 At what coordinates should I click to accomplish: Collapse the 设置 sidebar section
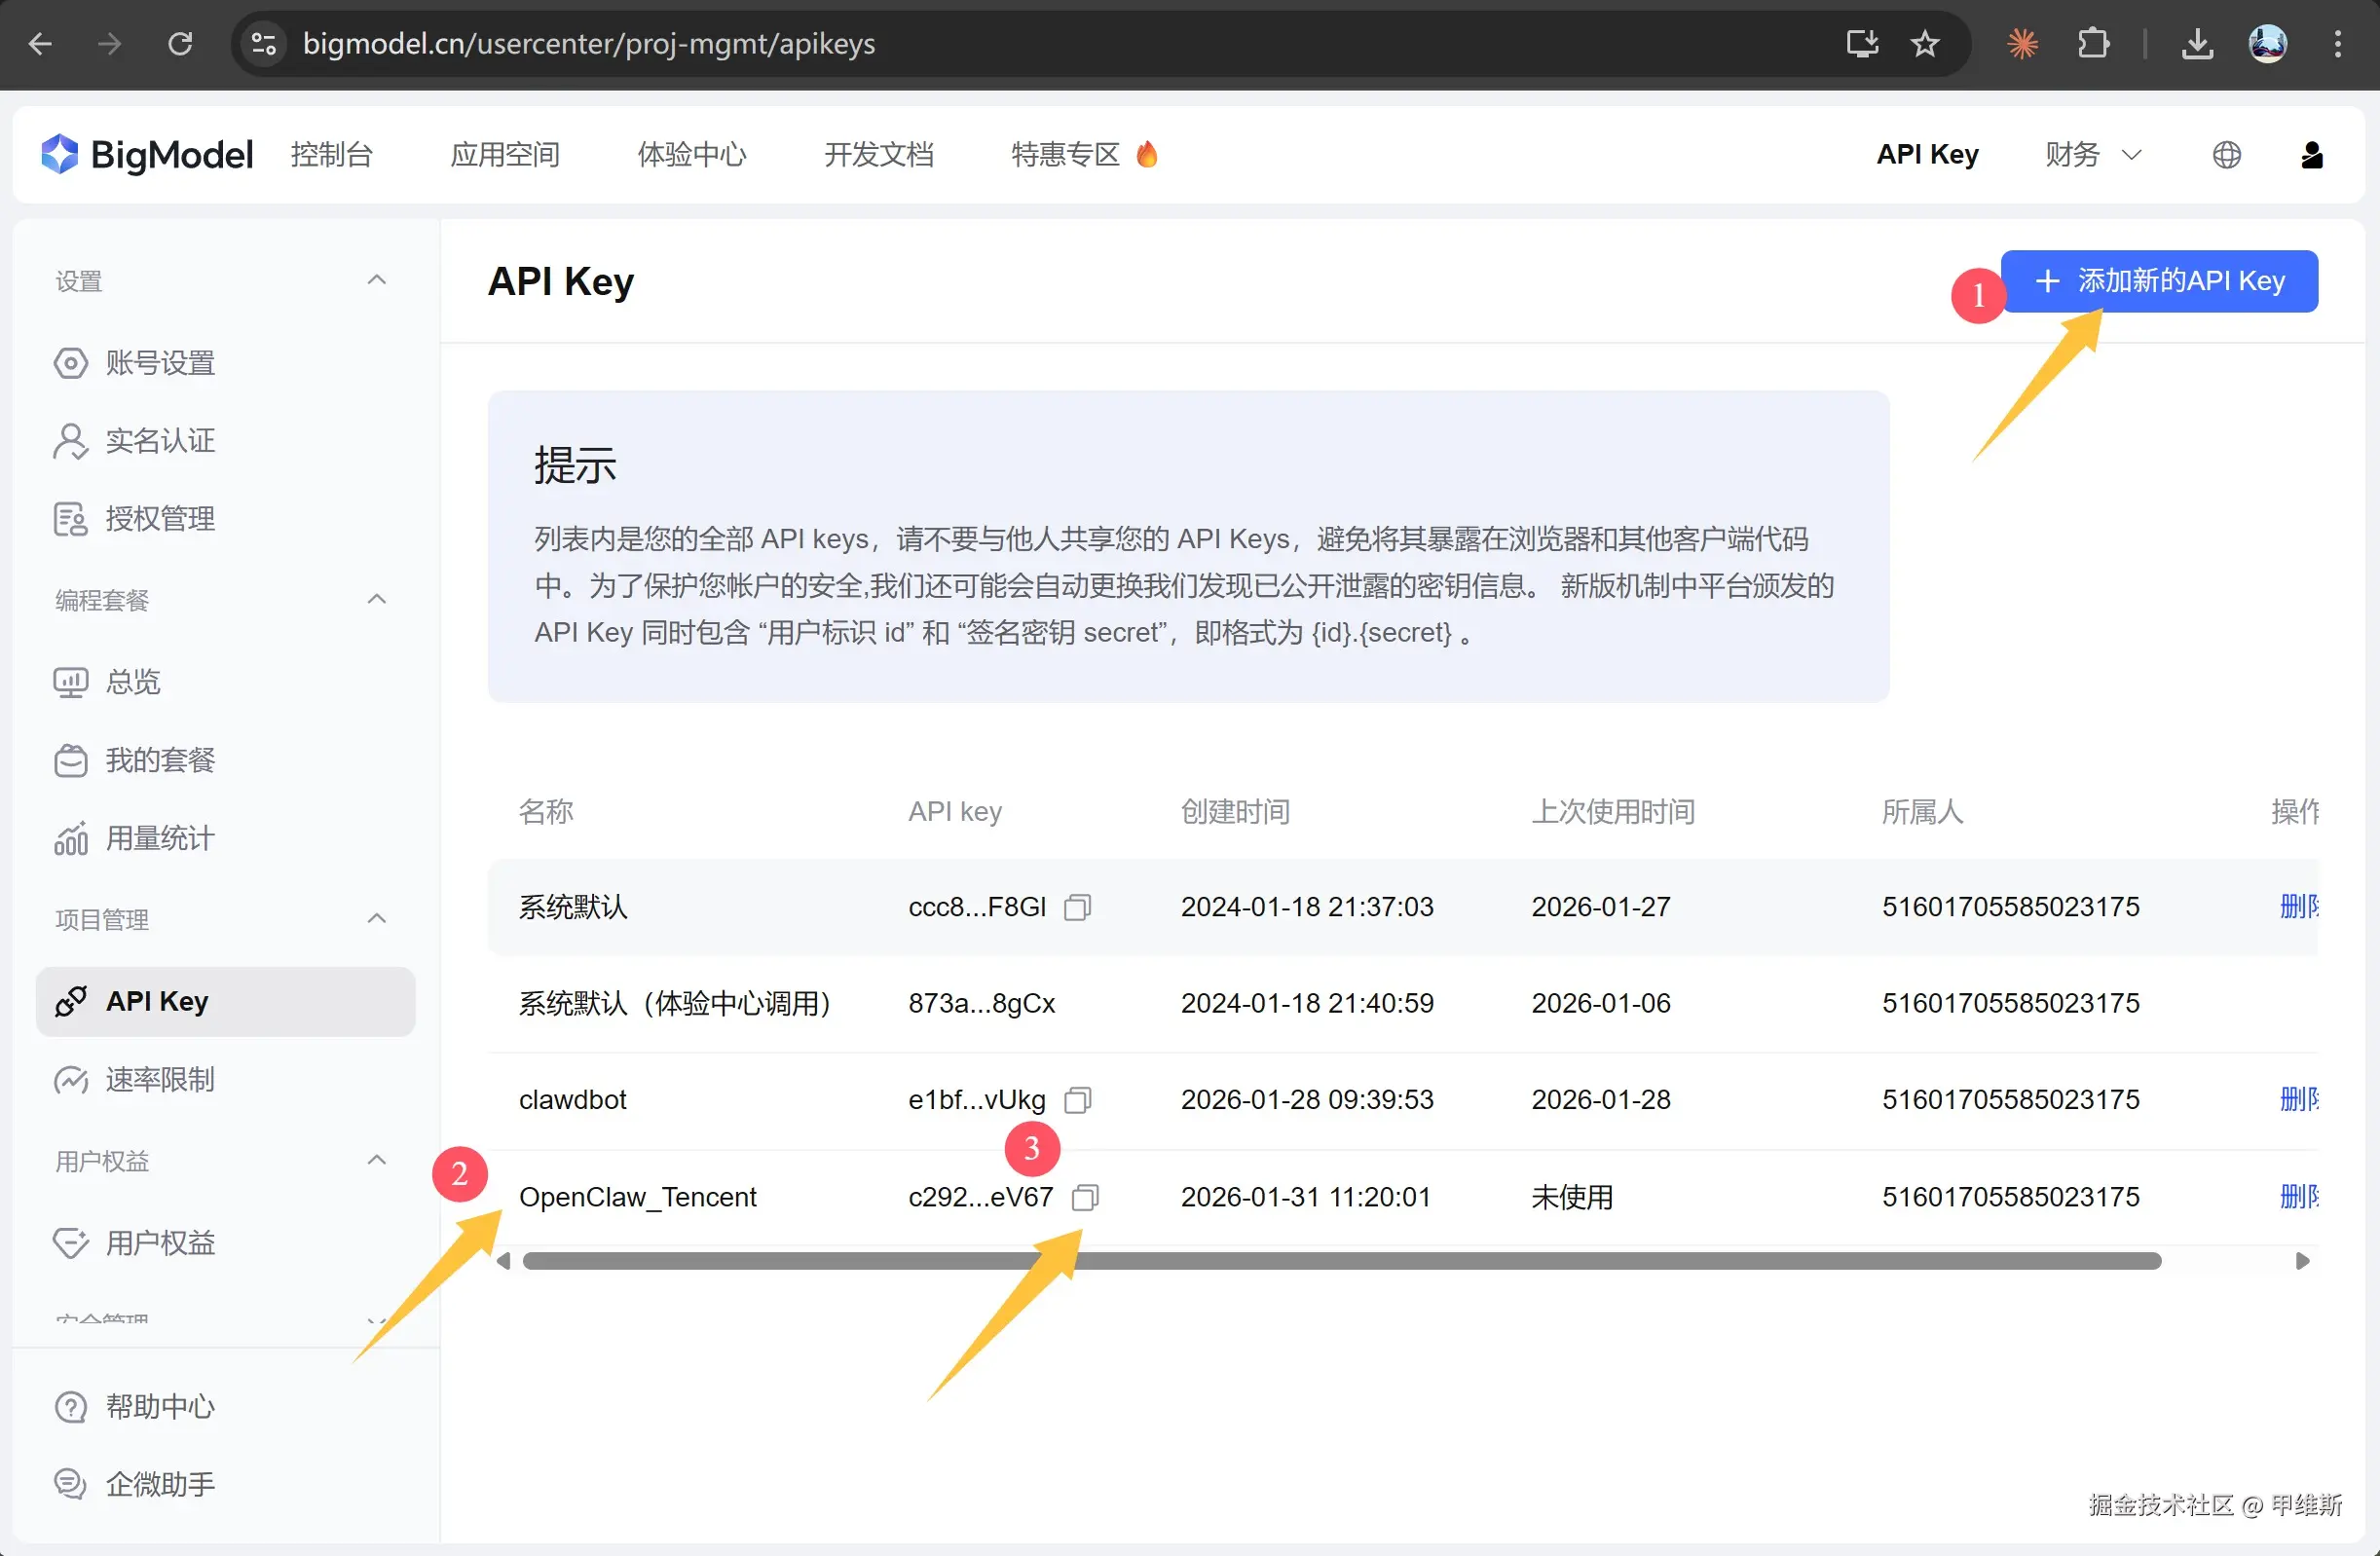(376, 280)
